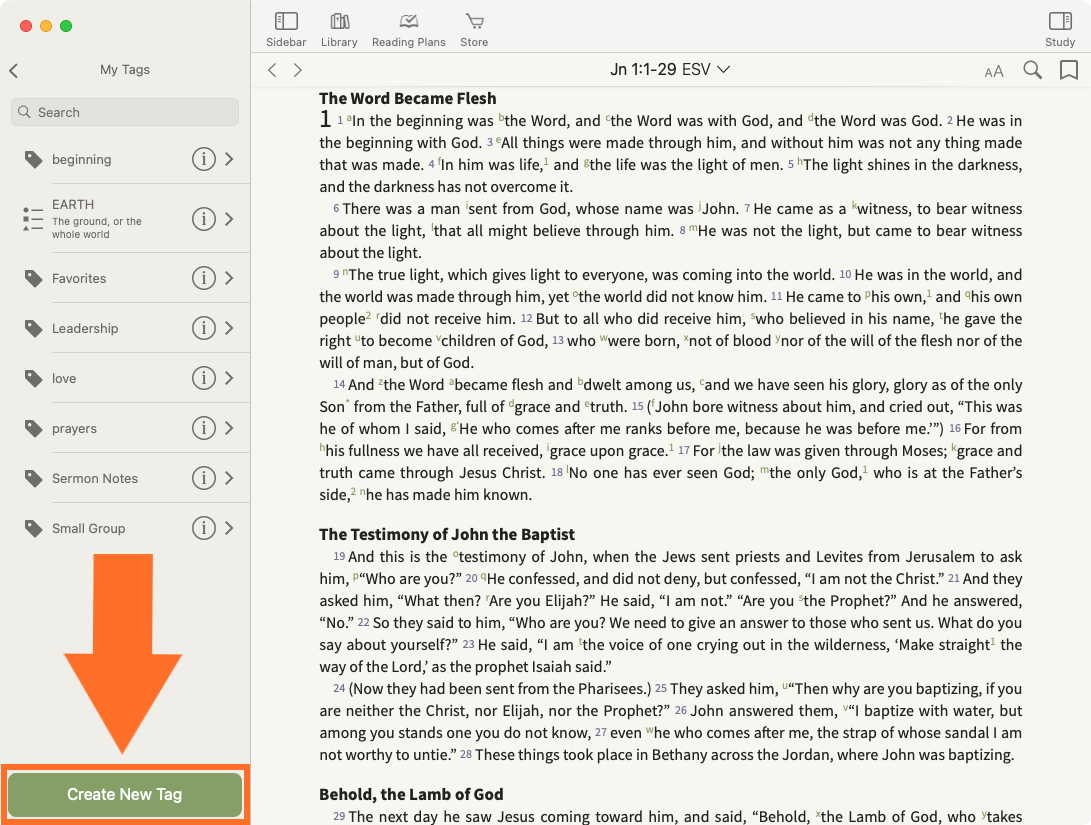This screenshot has width=1091, height=825.
Task: Click the Sermon Notes tag icon
Action: click(33, 479)
